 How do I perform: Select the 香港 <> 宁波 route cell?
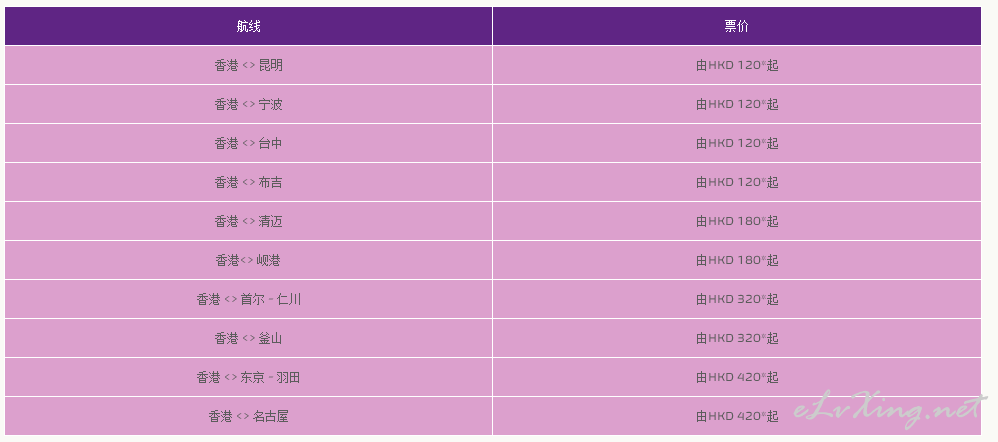tap(248, 104)
